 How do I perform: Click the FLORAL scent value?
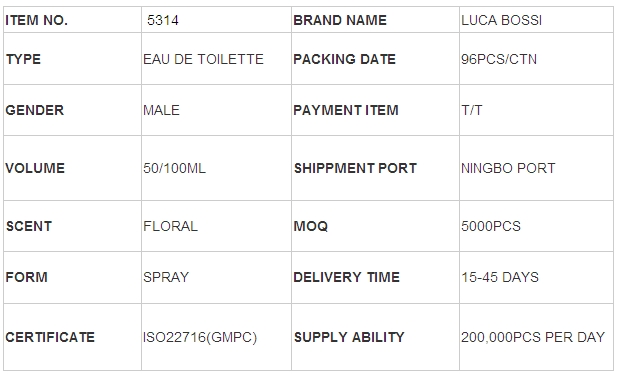[170, 226]
